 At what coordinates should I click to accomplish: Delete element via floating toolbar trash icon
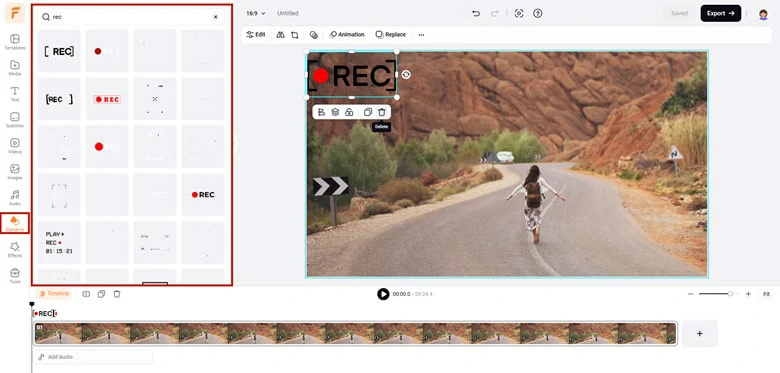(x=382, y=112)
